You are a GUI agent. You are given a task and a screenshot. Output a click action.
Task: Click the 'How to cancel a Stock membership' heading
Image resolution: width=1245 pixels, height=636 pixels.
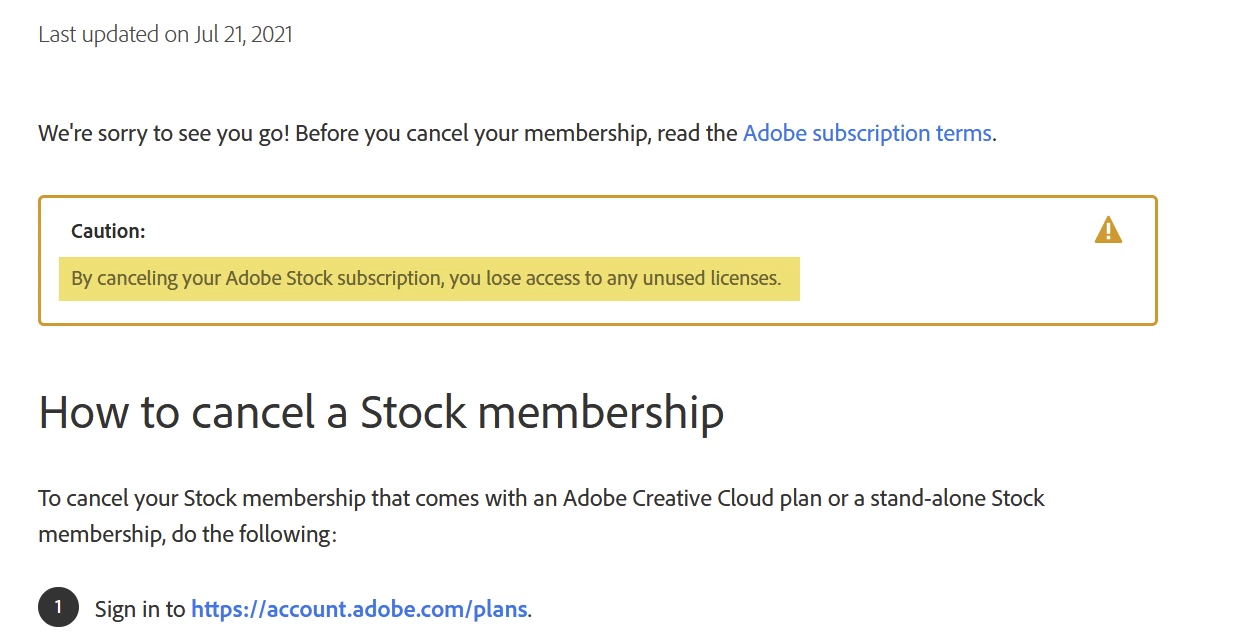point(381,412)
